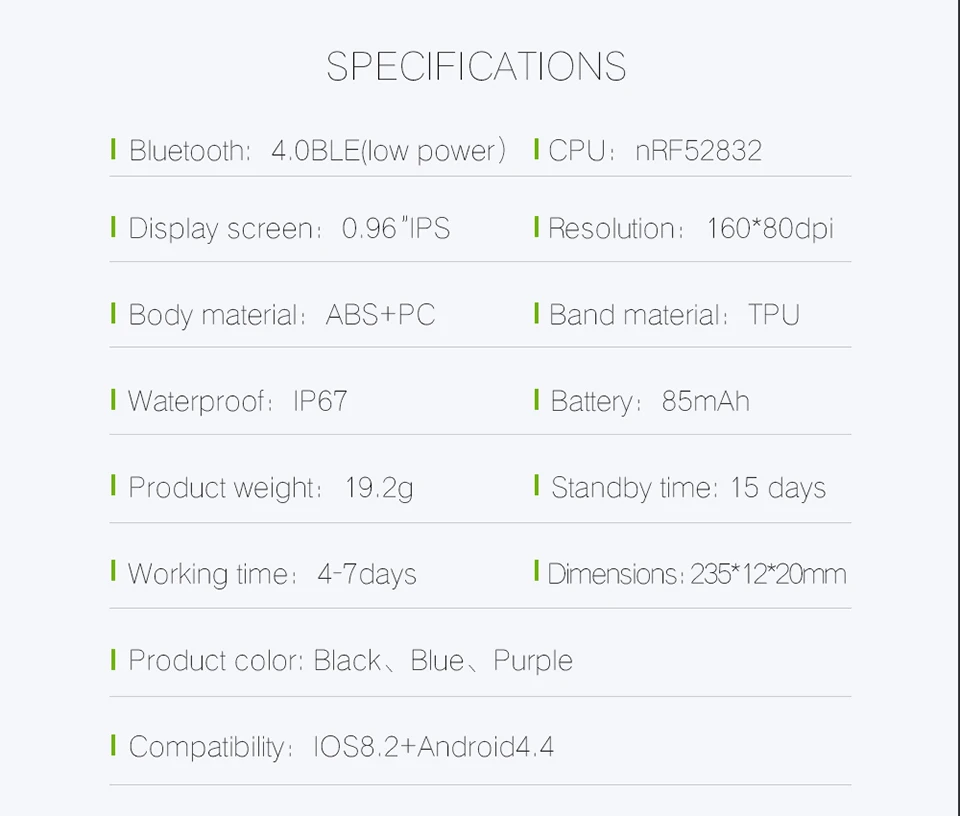
Task: Click the Working time 4-7days entry
Action: [x=272, y=574]
